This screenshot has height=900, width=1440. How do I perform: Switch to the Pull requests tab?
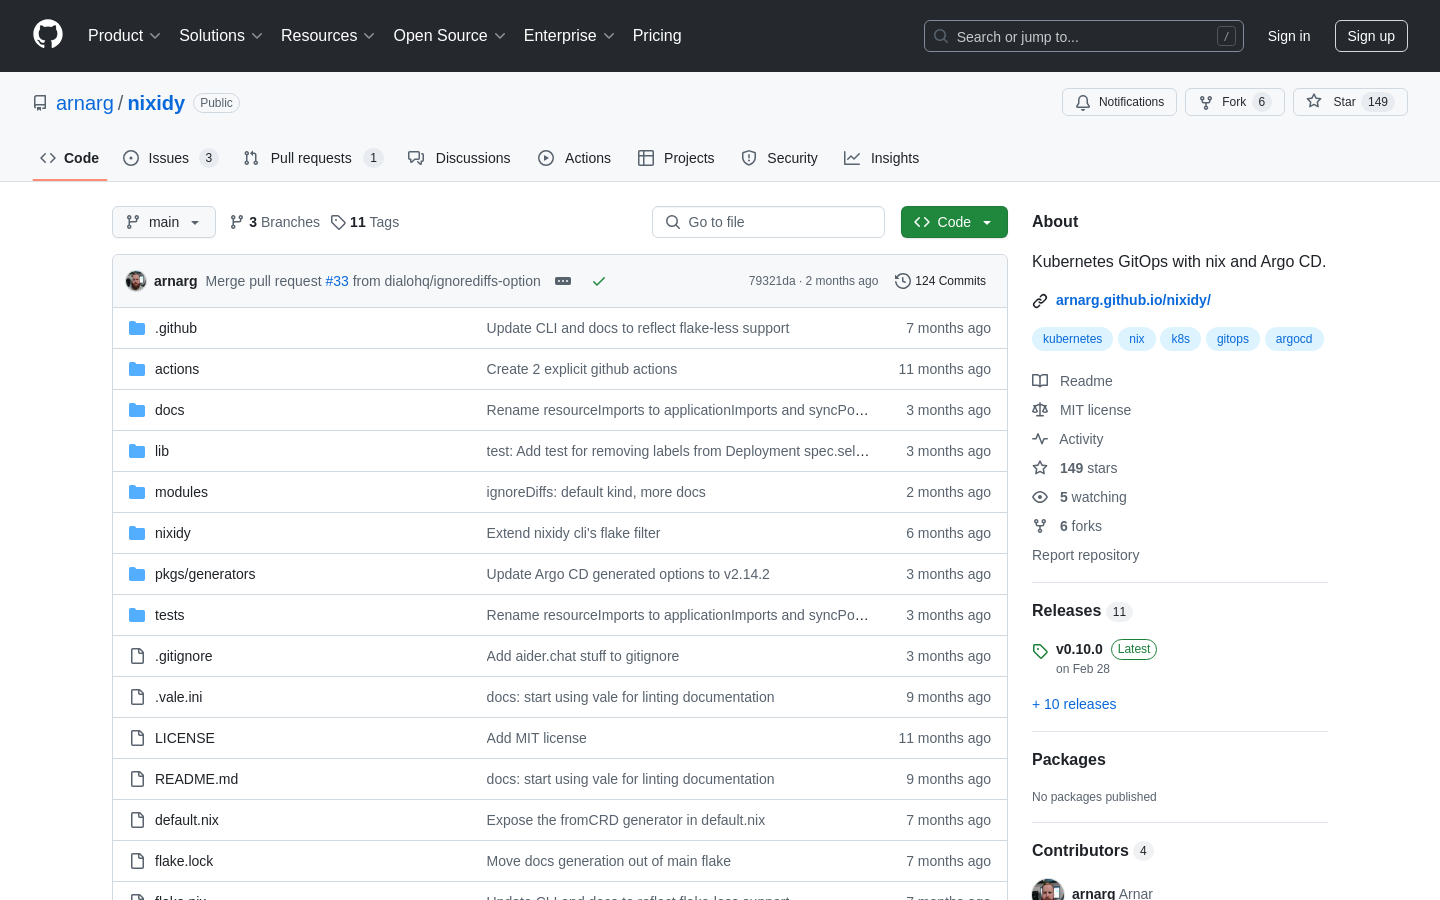[313, 158]
